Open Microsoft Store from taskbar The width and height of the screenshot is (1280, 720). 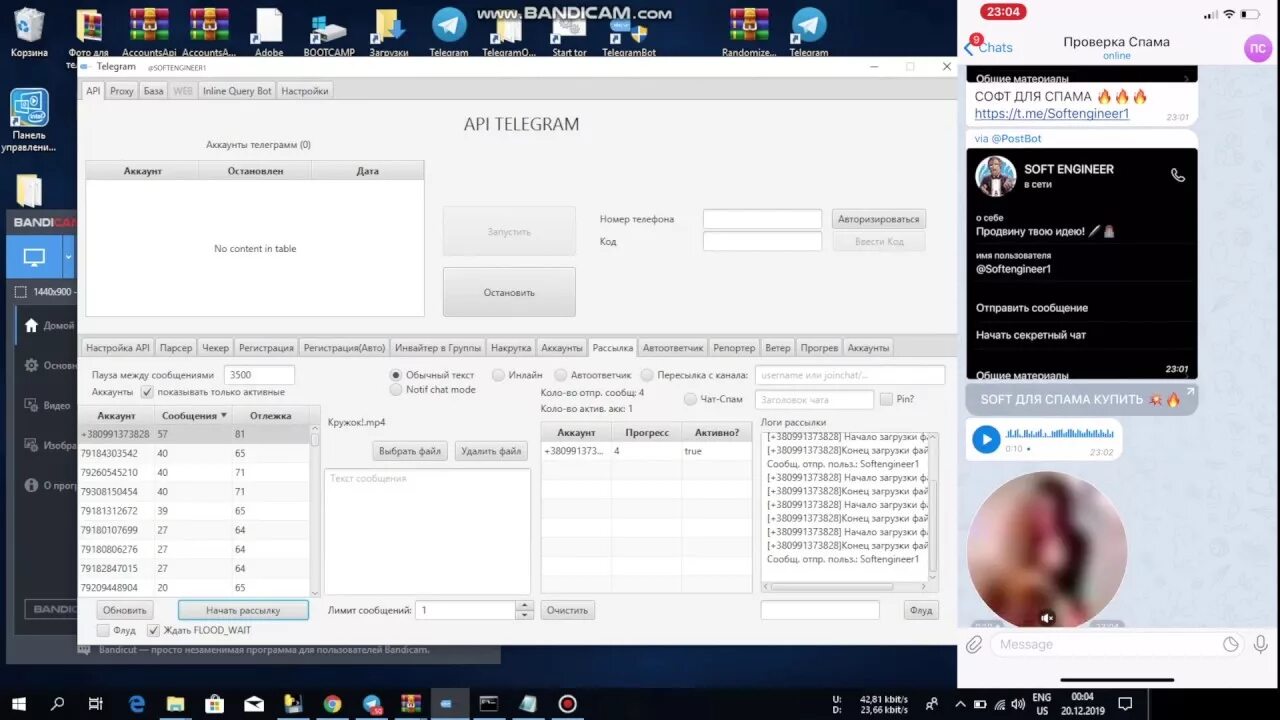[x=214, y=704]
